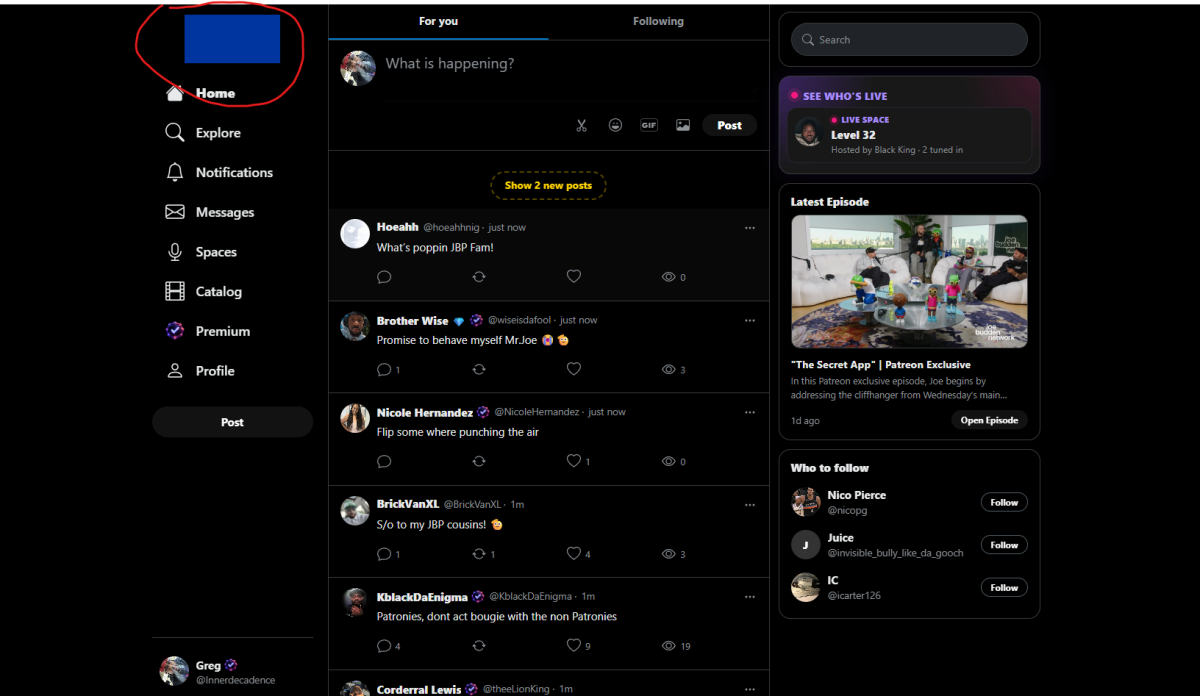1200x696 pixels.
Task: Open more options on Corderral Lewis's post
Action: (750, 688)
